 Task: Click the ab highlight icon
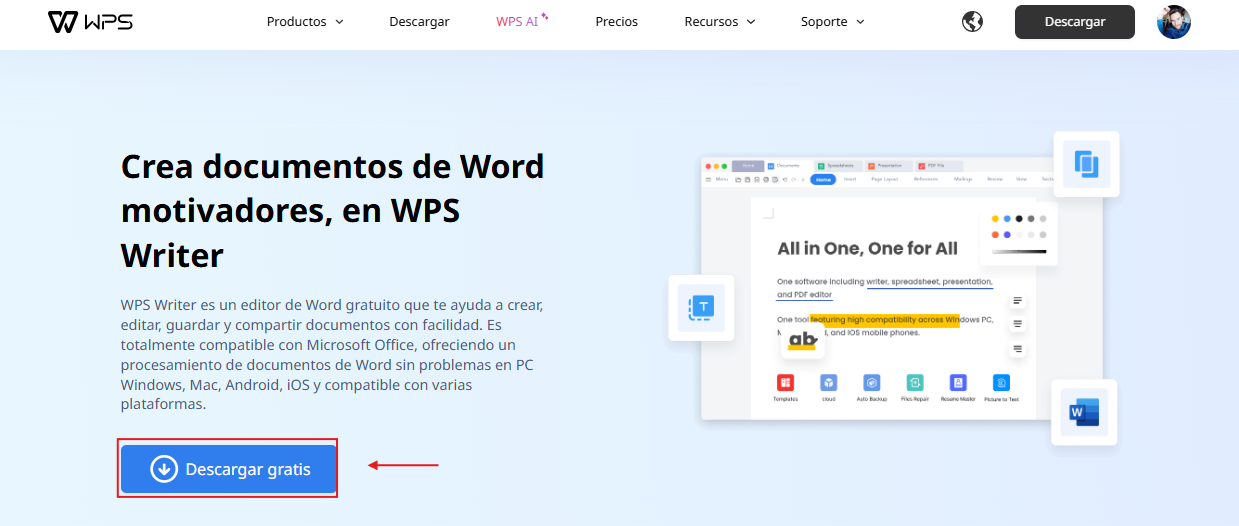click(802, 341)
